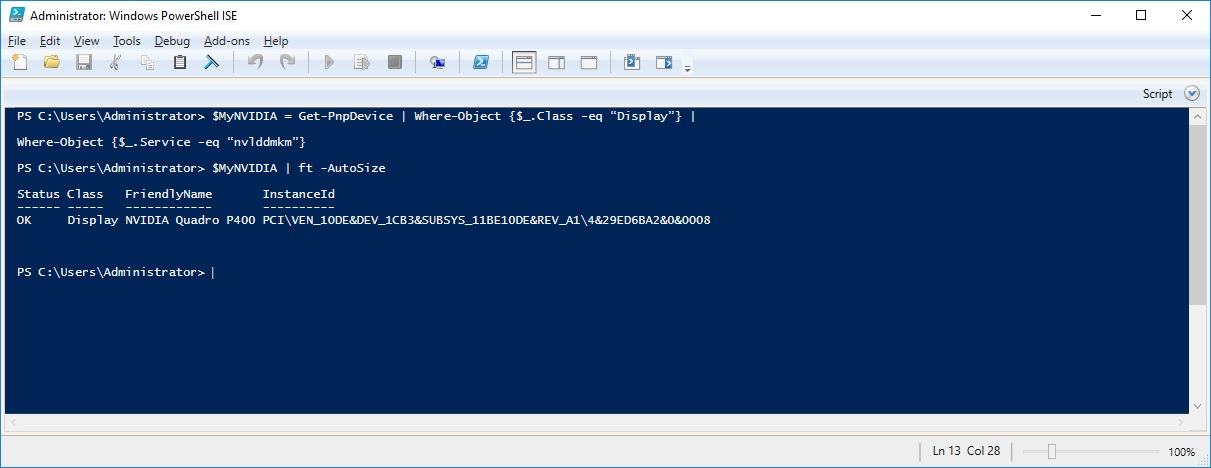Click the FriendlyName column header
1211x468 pixels.
coord(168,194)
